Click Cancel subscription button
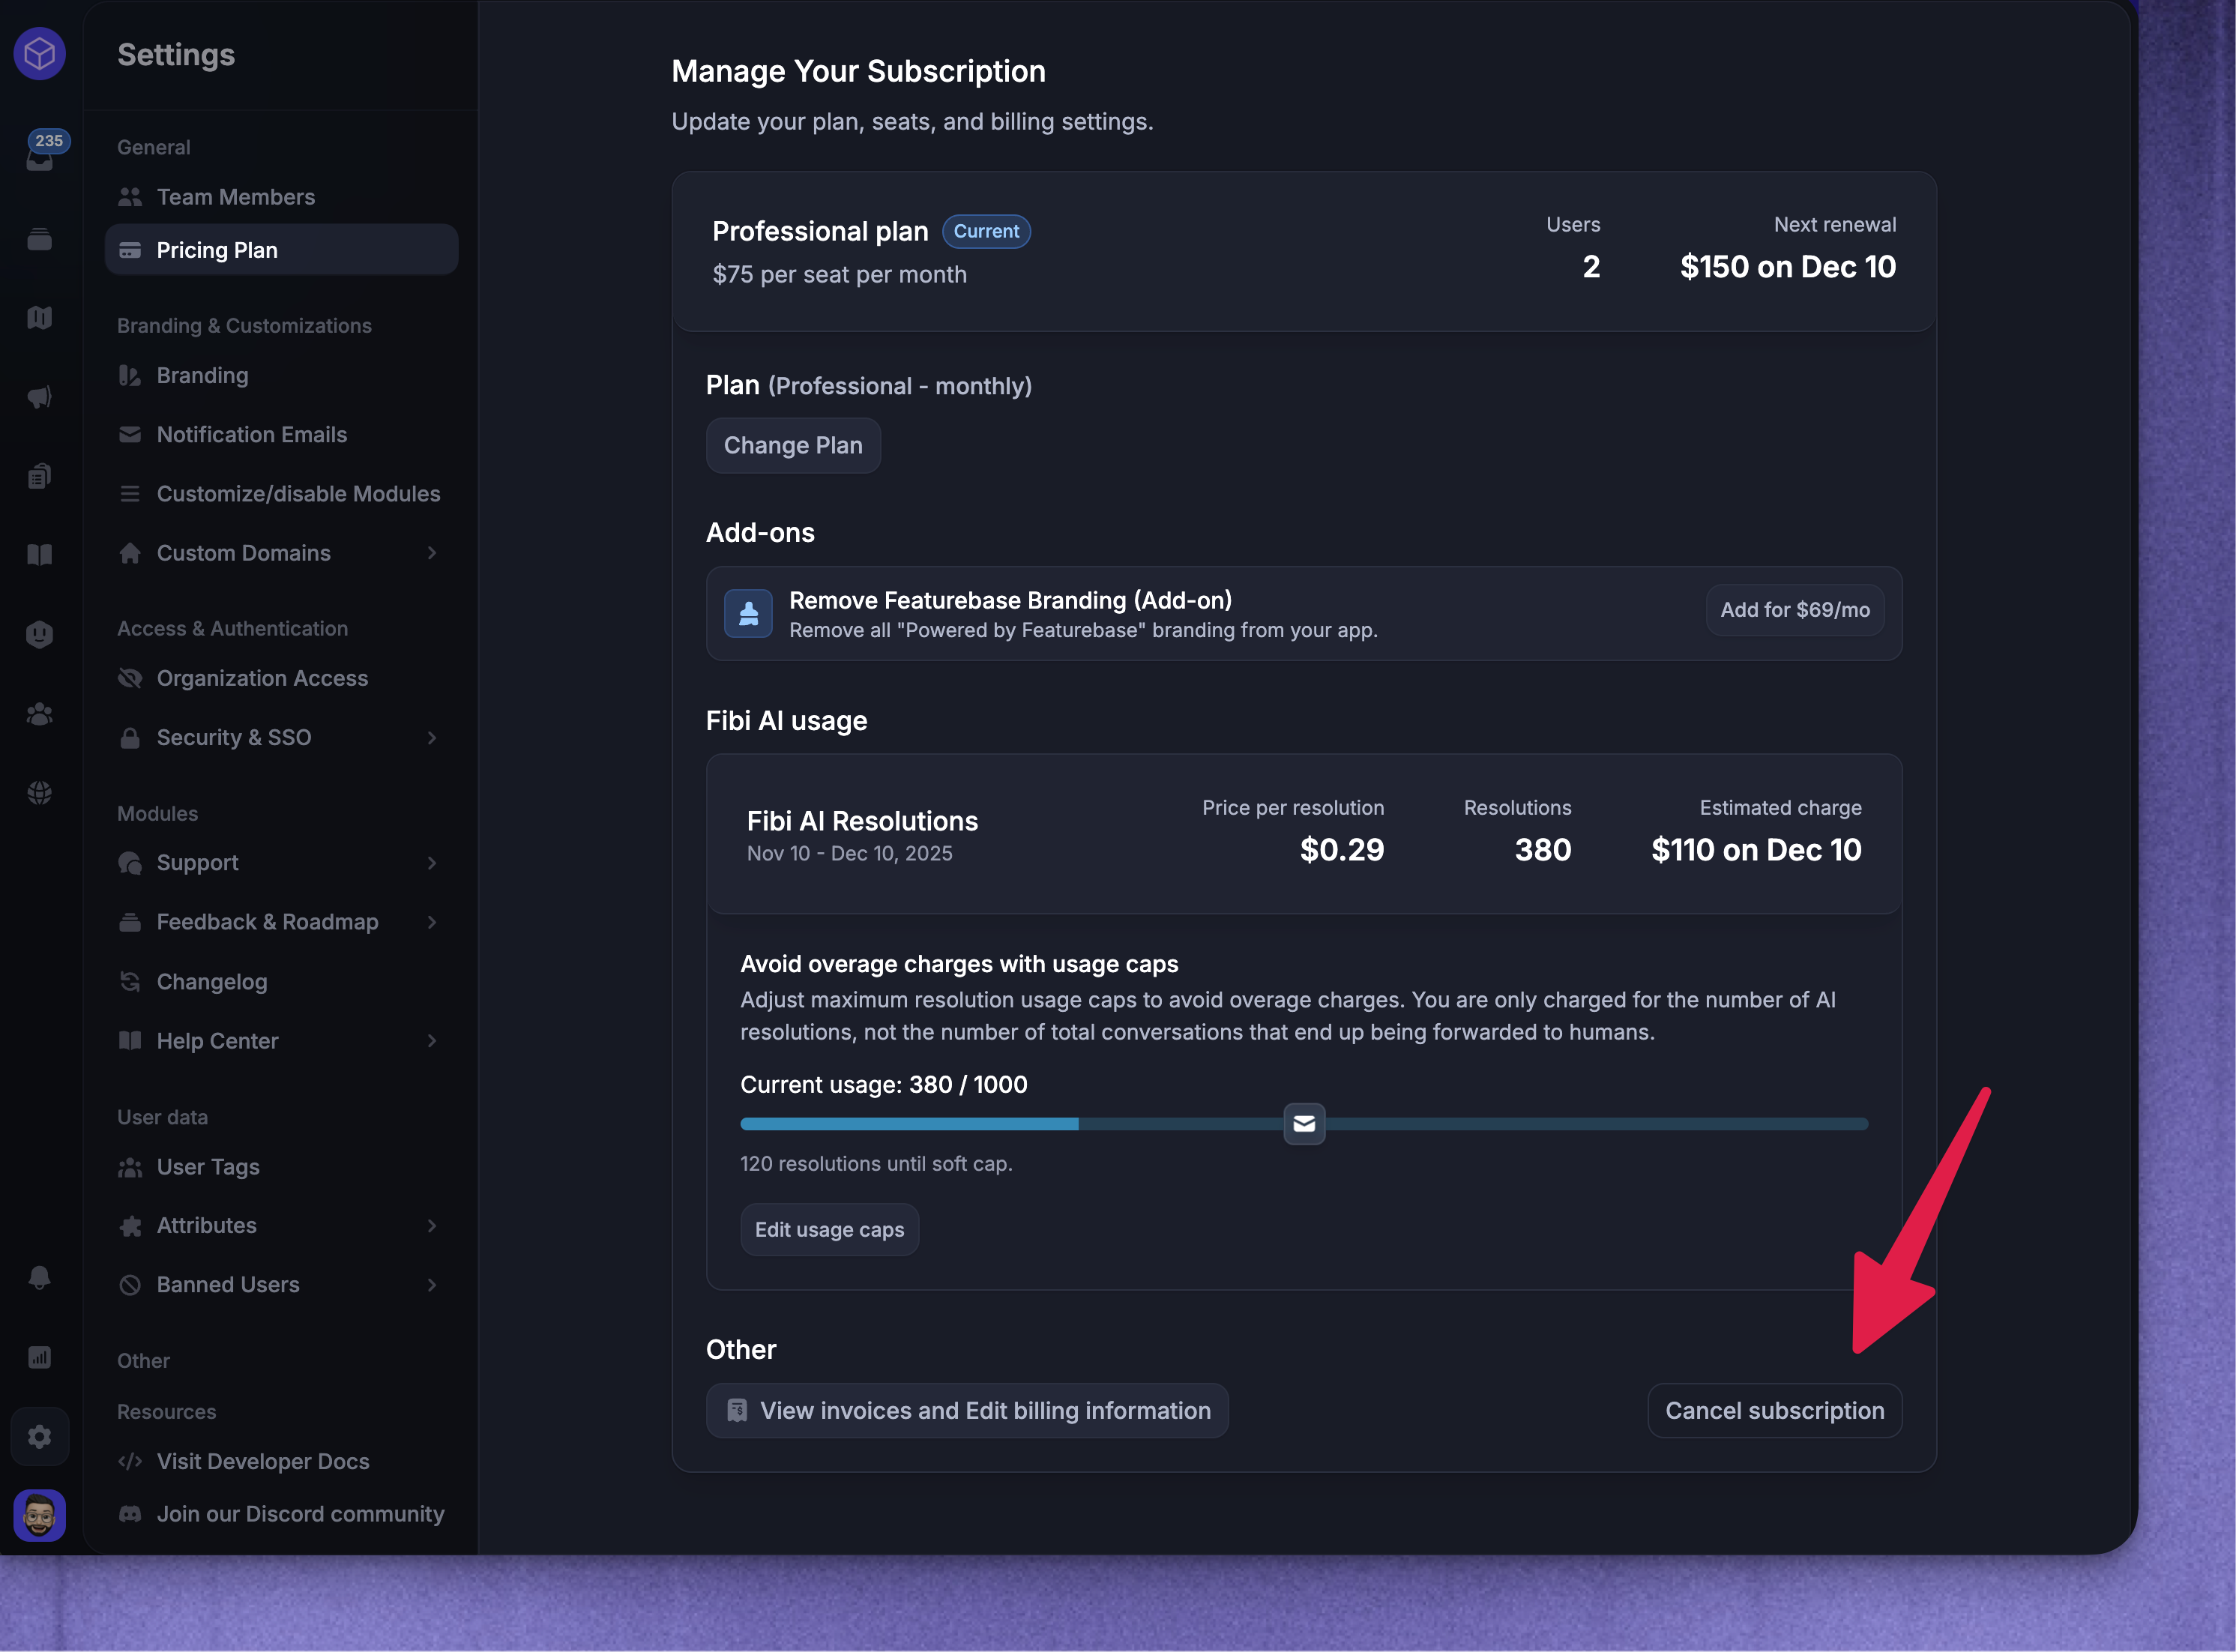The height and width of the screenshot is (1652, 2236). (x=1775, y=1411)
